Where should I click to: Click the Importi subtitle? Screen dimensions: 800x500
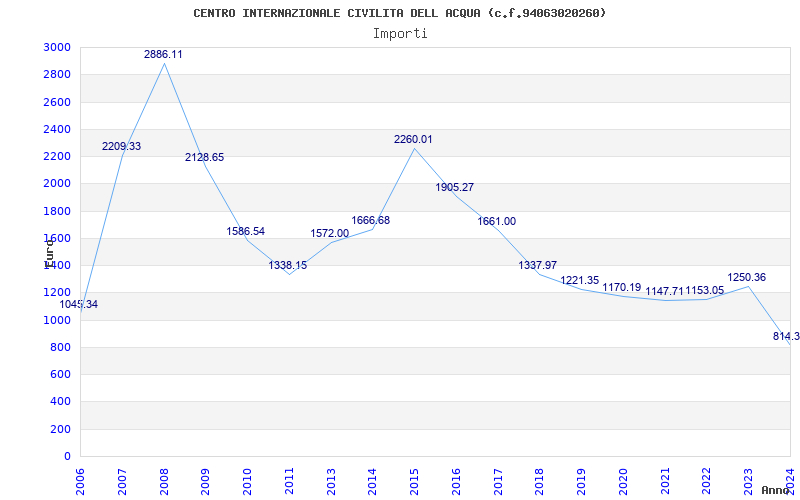400,34
